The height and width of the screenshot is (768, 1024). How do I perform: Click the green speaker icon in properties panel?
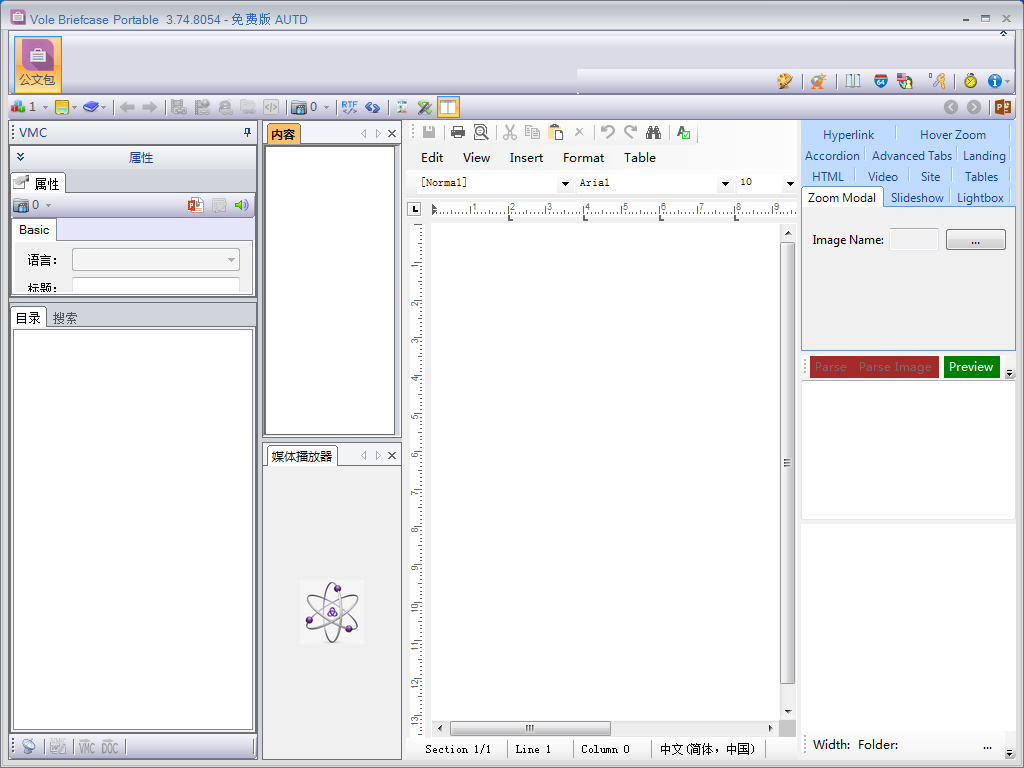pyautogui.click(x=242, y=205)
